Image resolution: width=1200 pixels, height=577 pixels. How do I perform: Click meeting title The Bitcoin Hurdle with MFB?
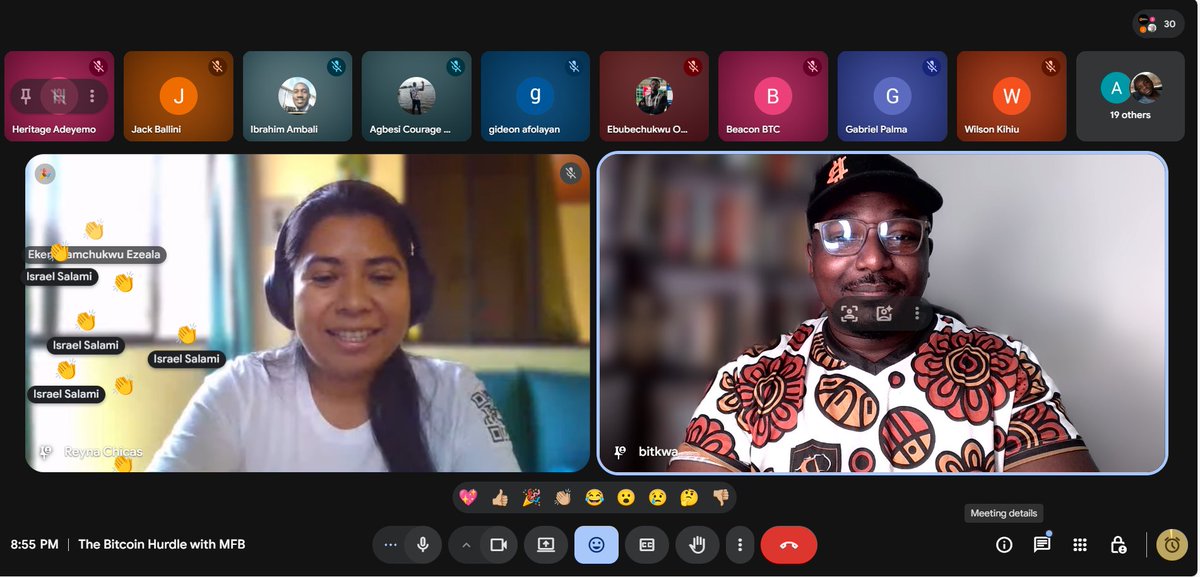[162, 545]
